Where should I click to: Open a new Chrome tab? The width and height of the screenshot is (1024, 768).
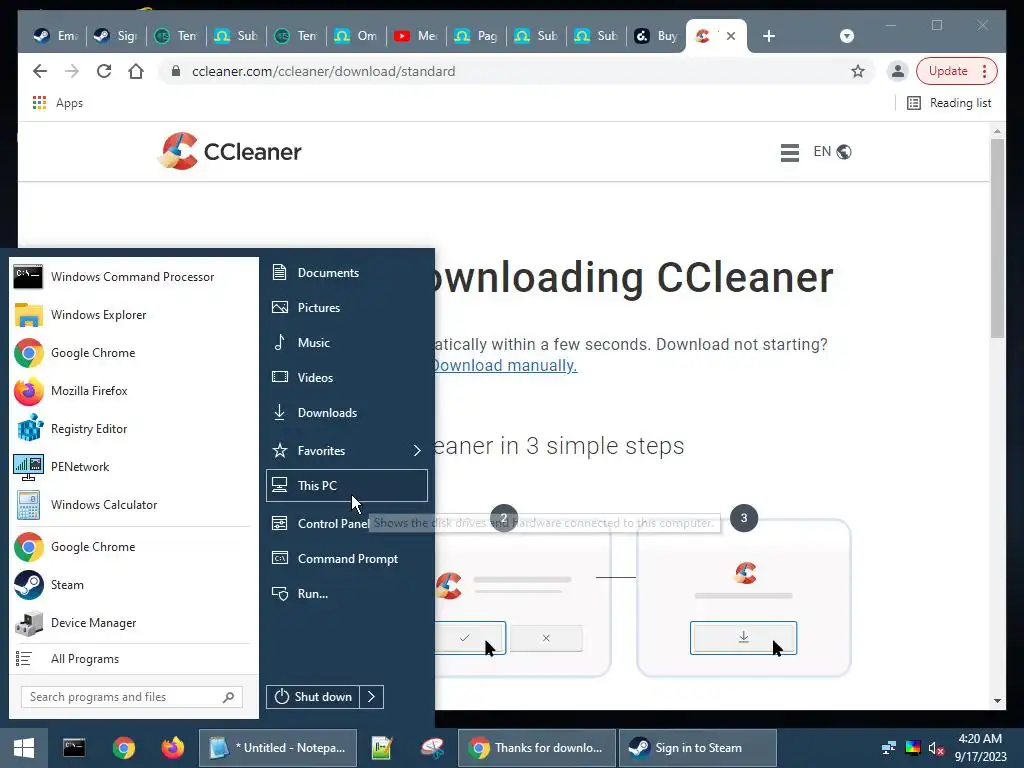point(769,36)
